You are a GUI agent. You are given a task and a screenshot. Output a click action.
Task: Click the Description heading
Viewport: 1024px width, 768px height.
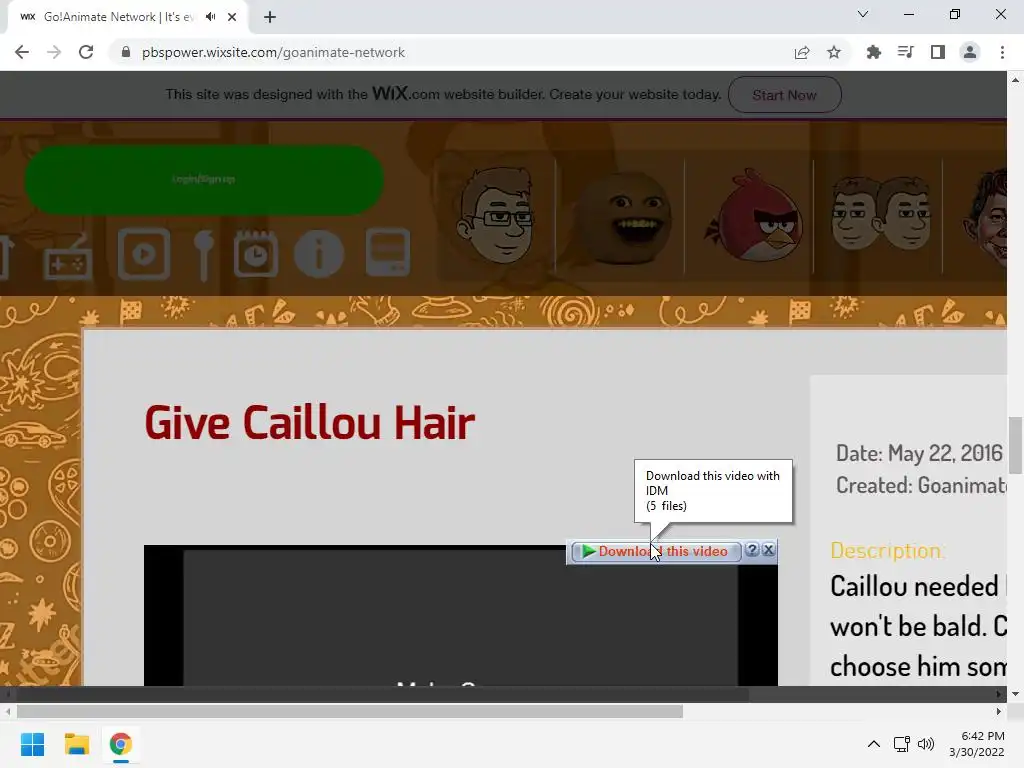(886, 551)
